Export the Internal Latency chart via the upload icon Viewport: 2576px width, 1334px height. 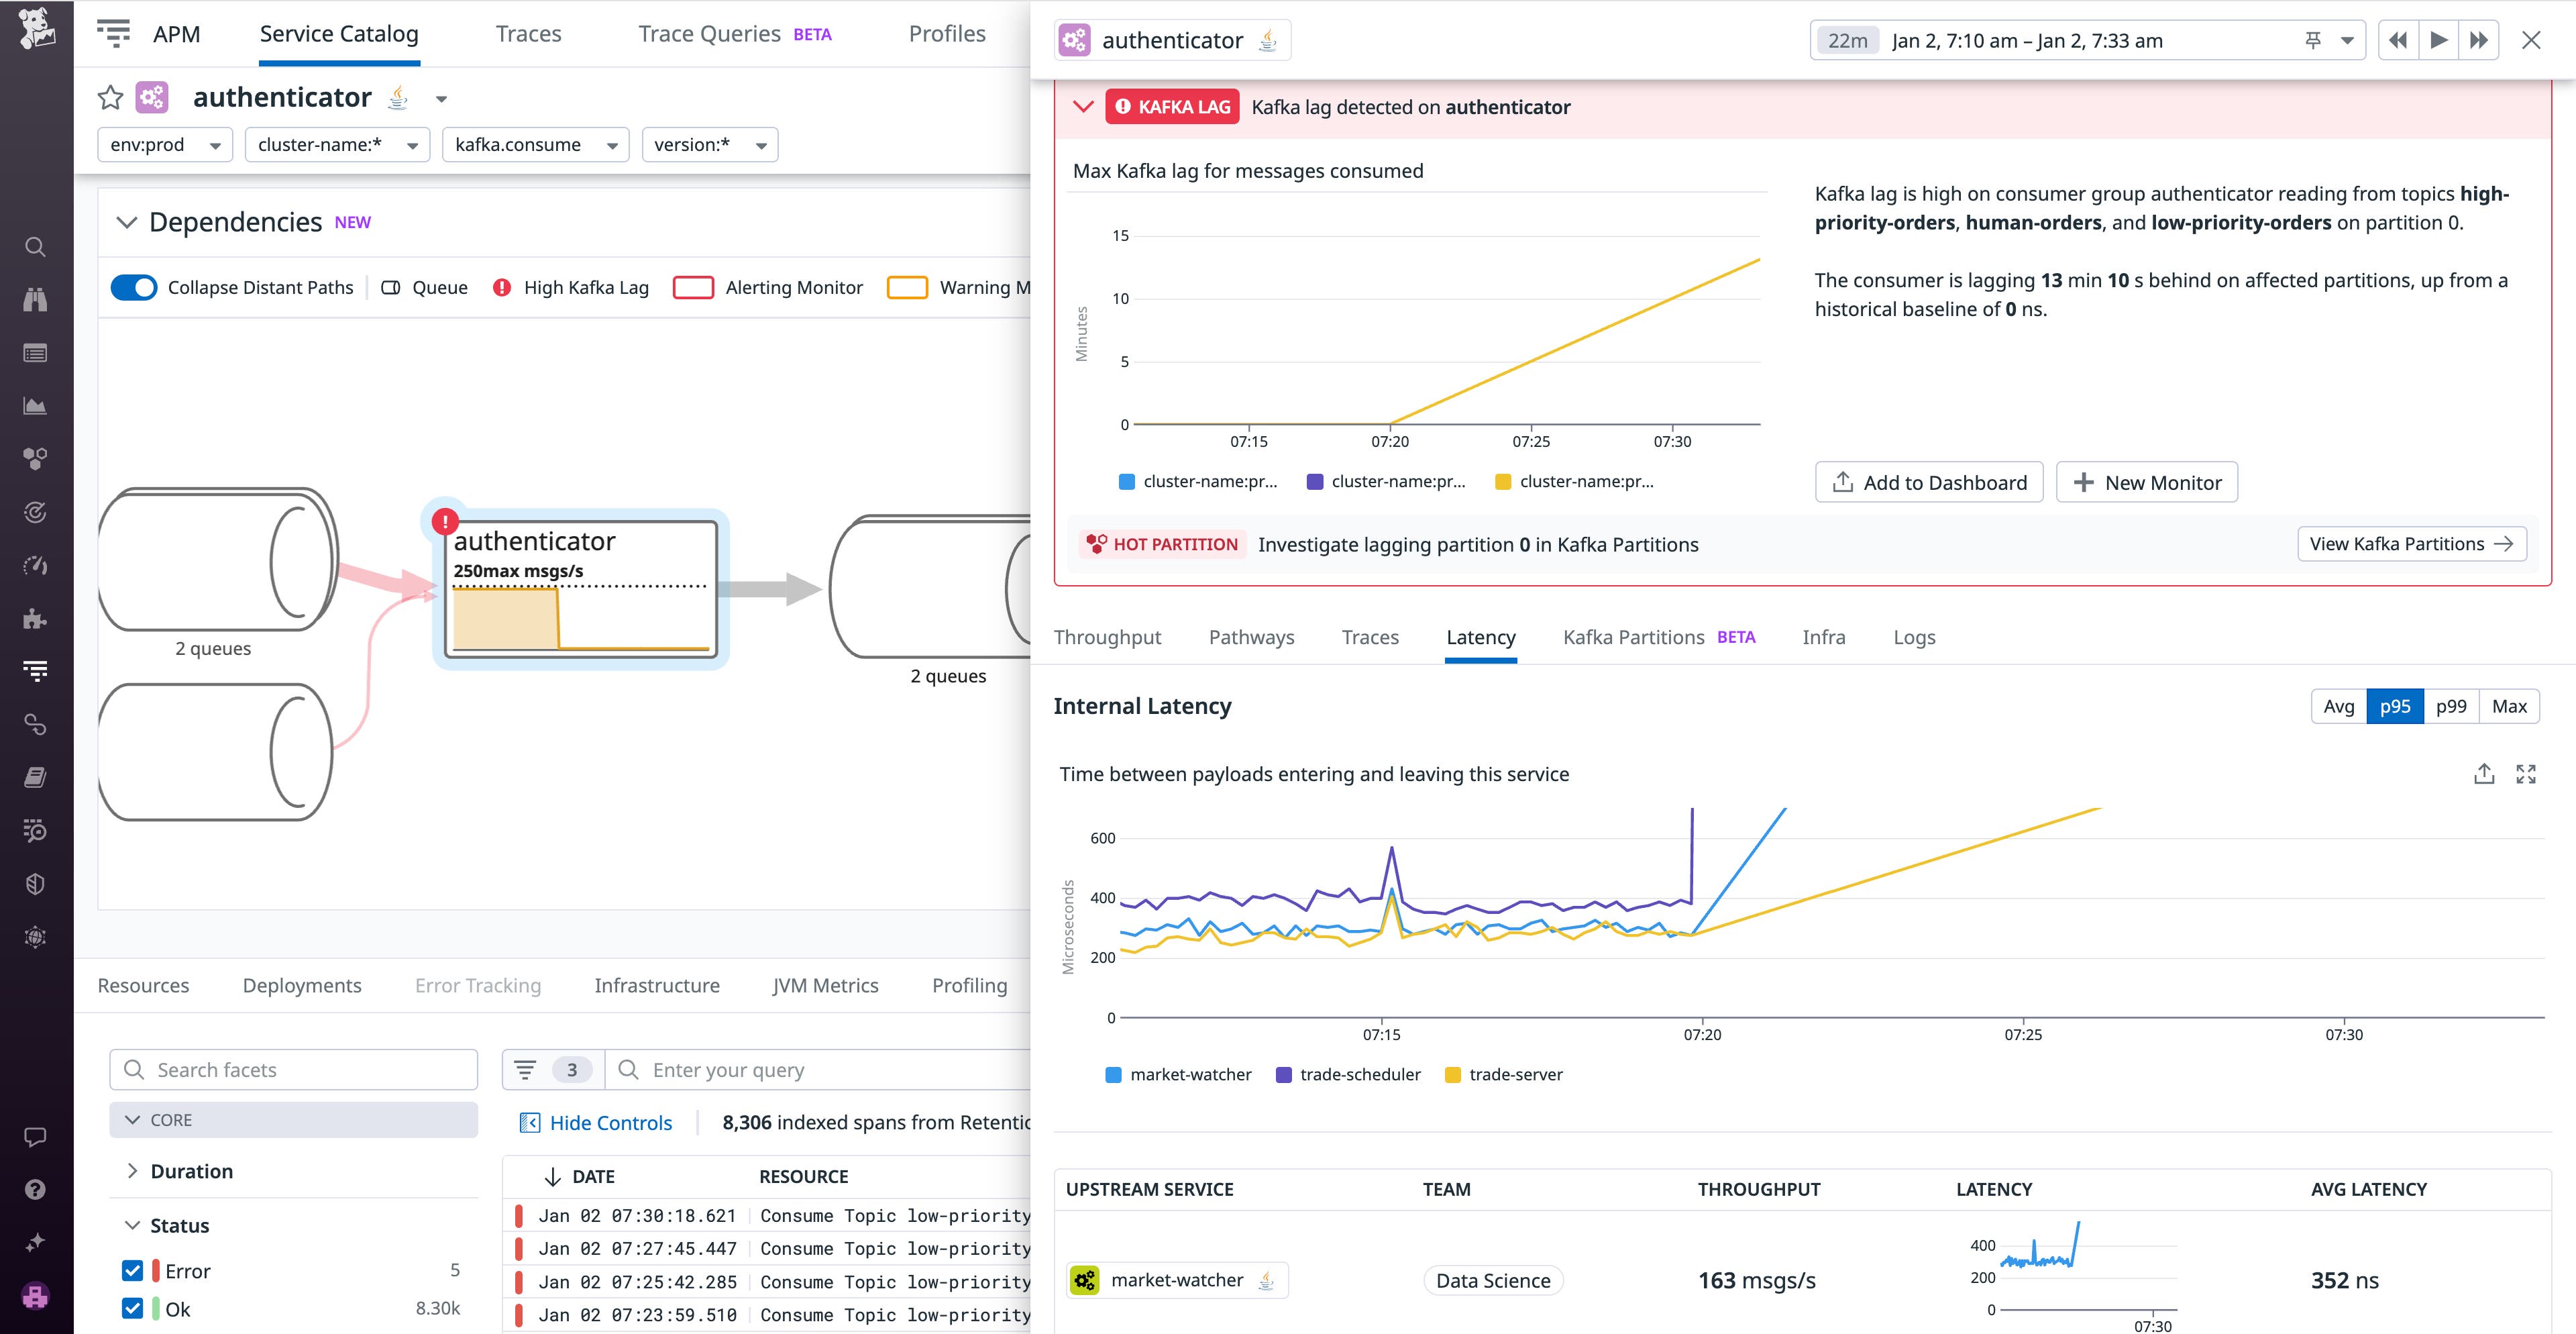[2484, 773]
